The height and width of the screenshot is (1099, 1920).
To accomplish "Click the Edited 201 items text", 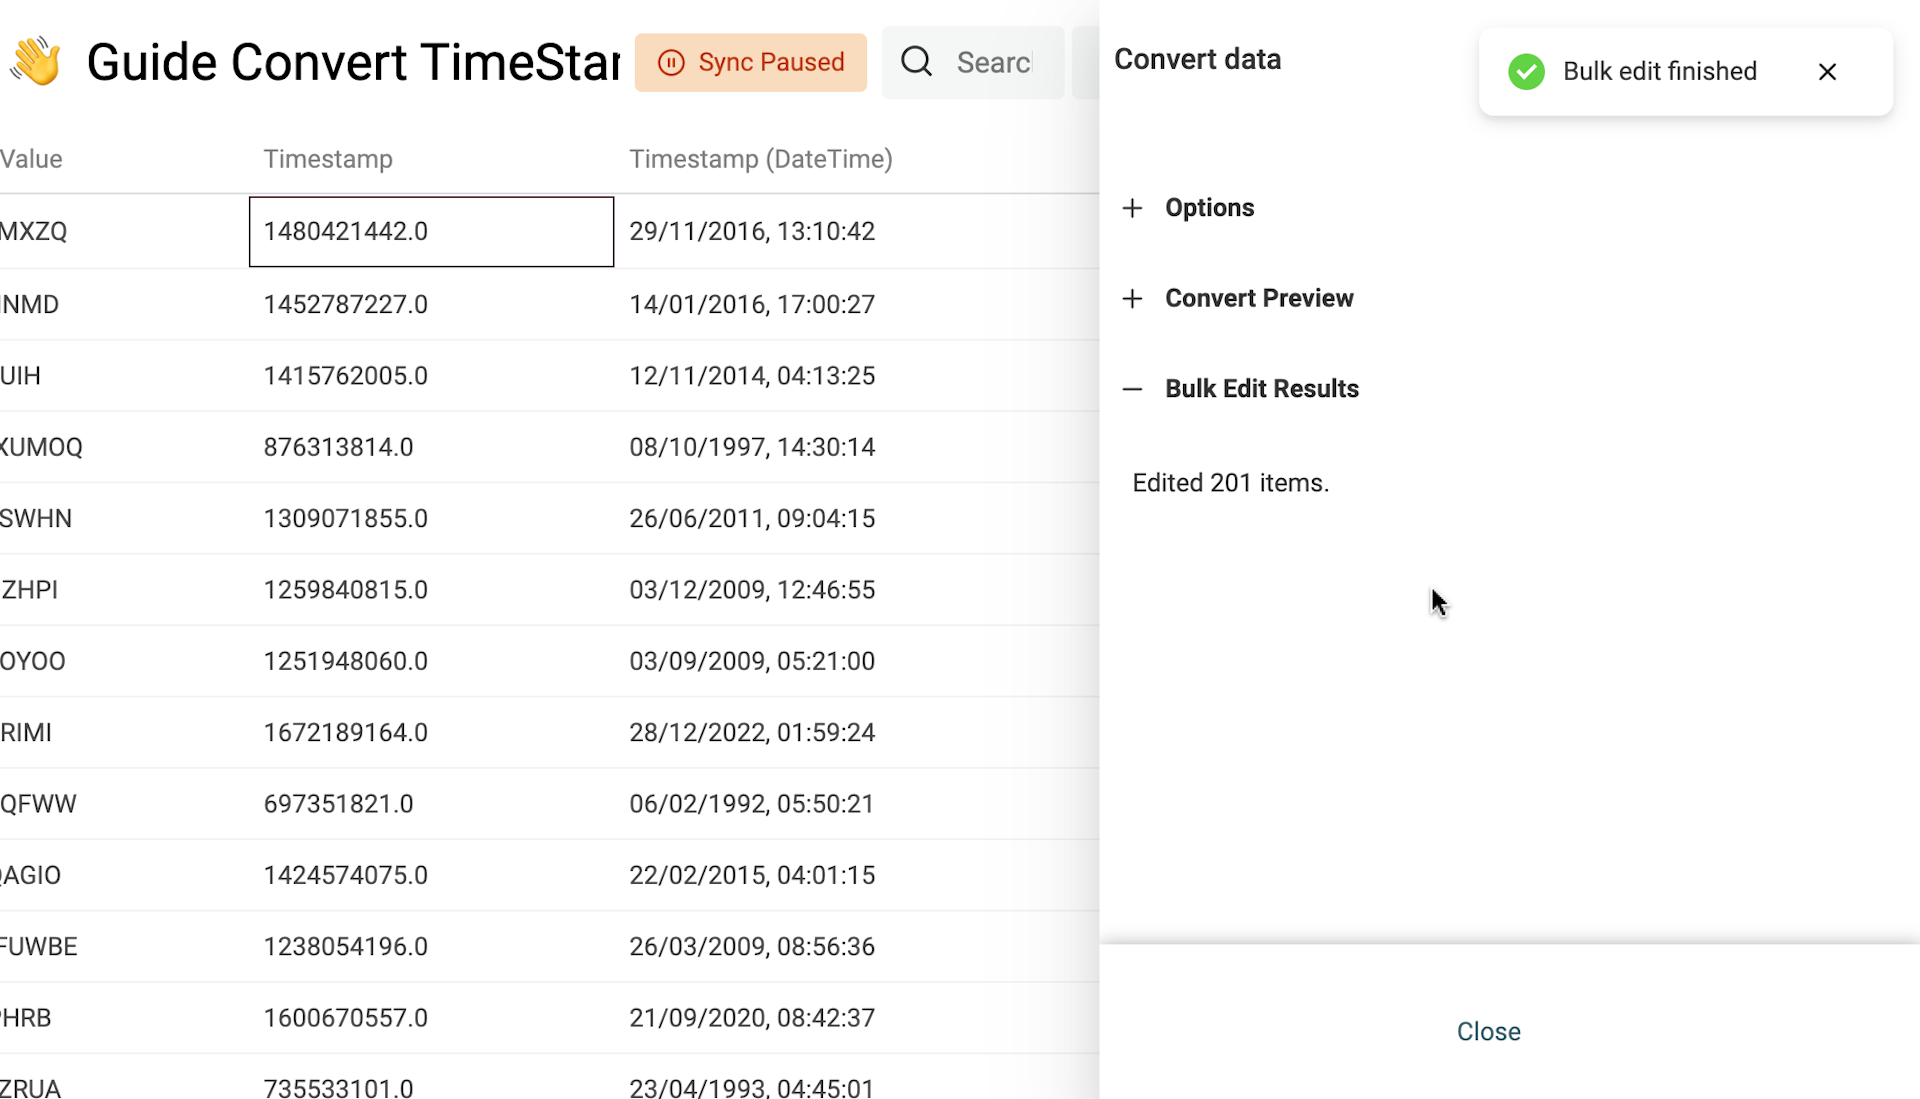I will [x=1230, y=482].
